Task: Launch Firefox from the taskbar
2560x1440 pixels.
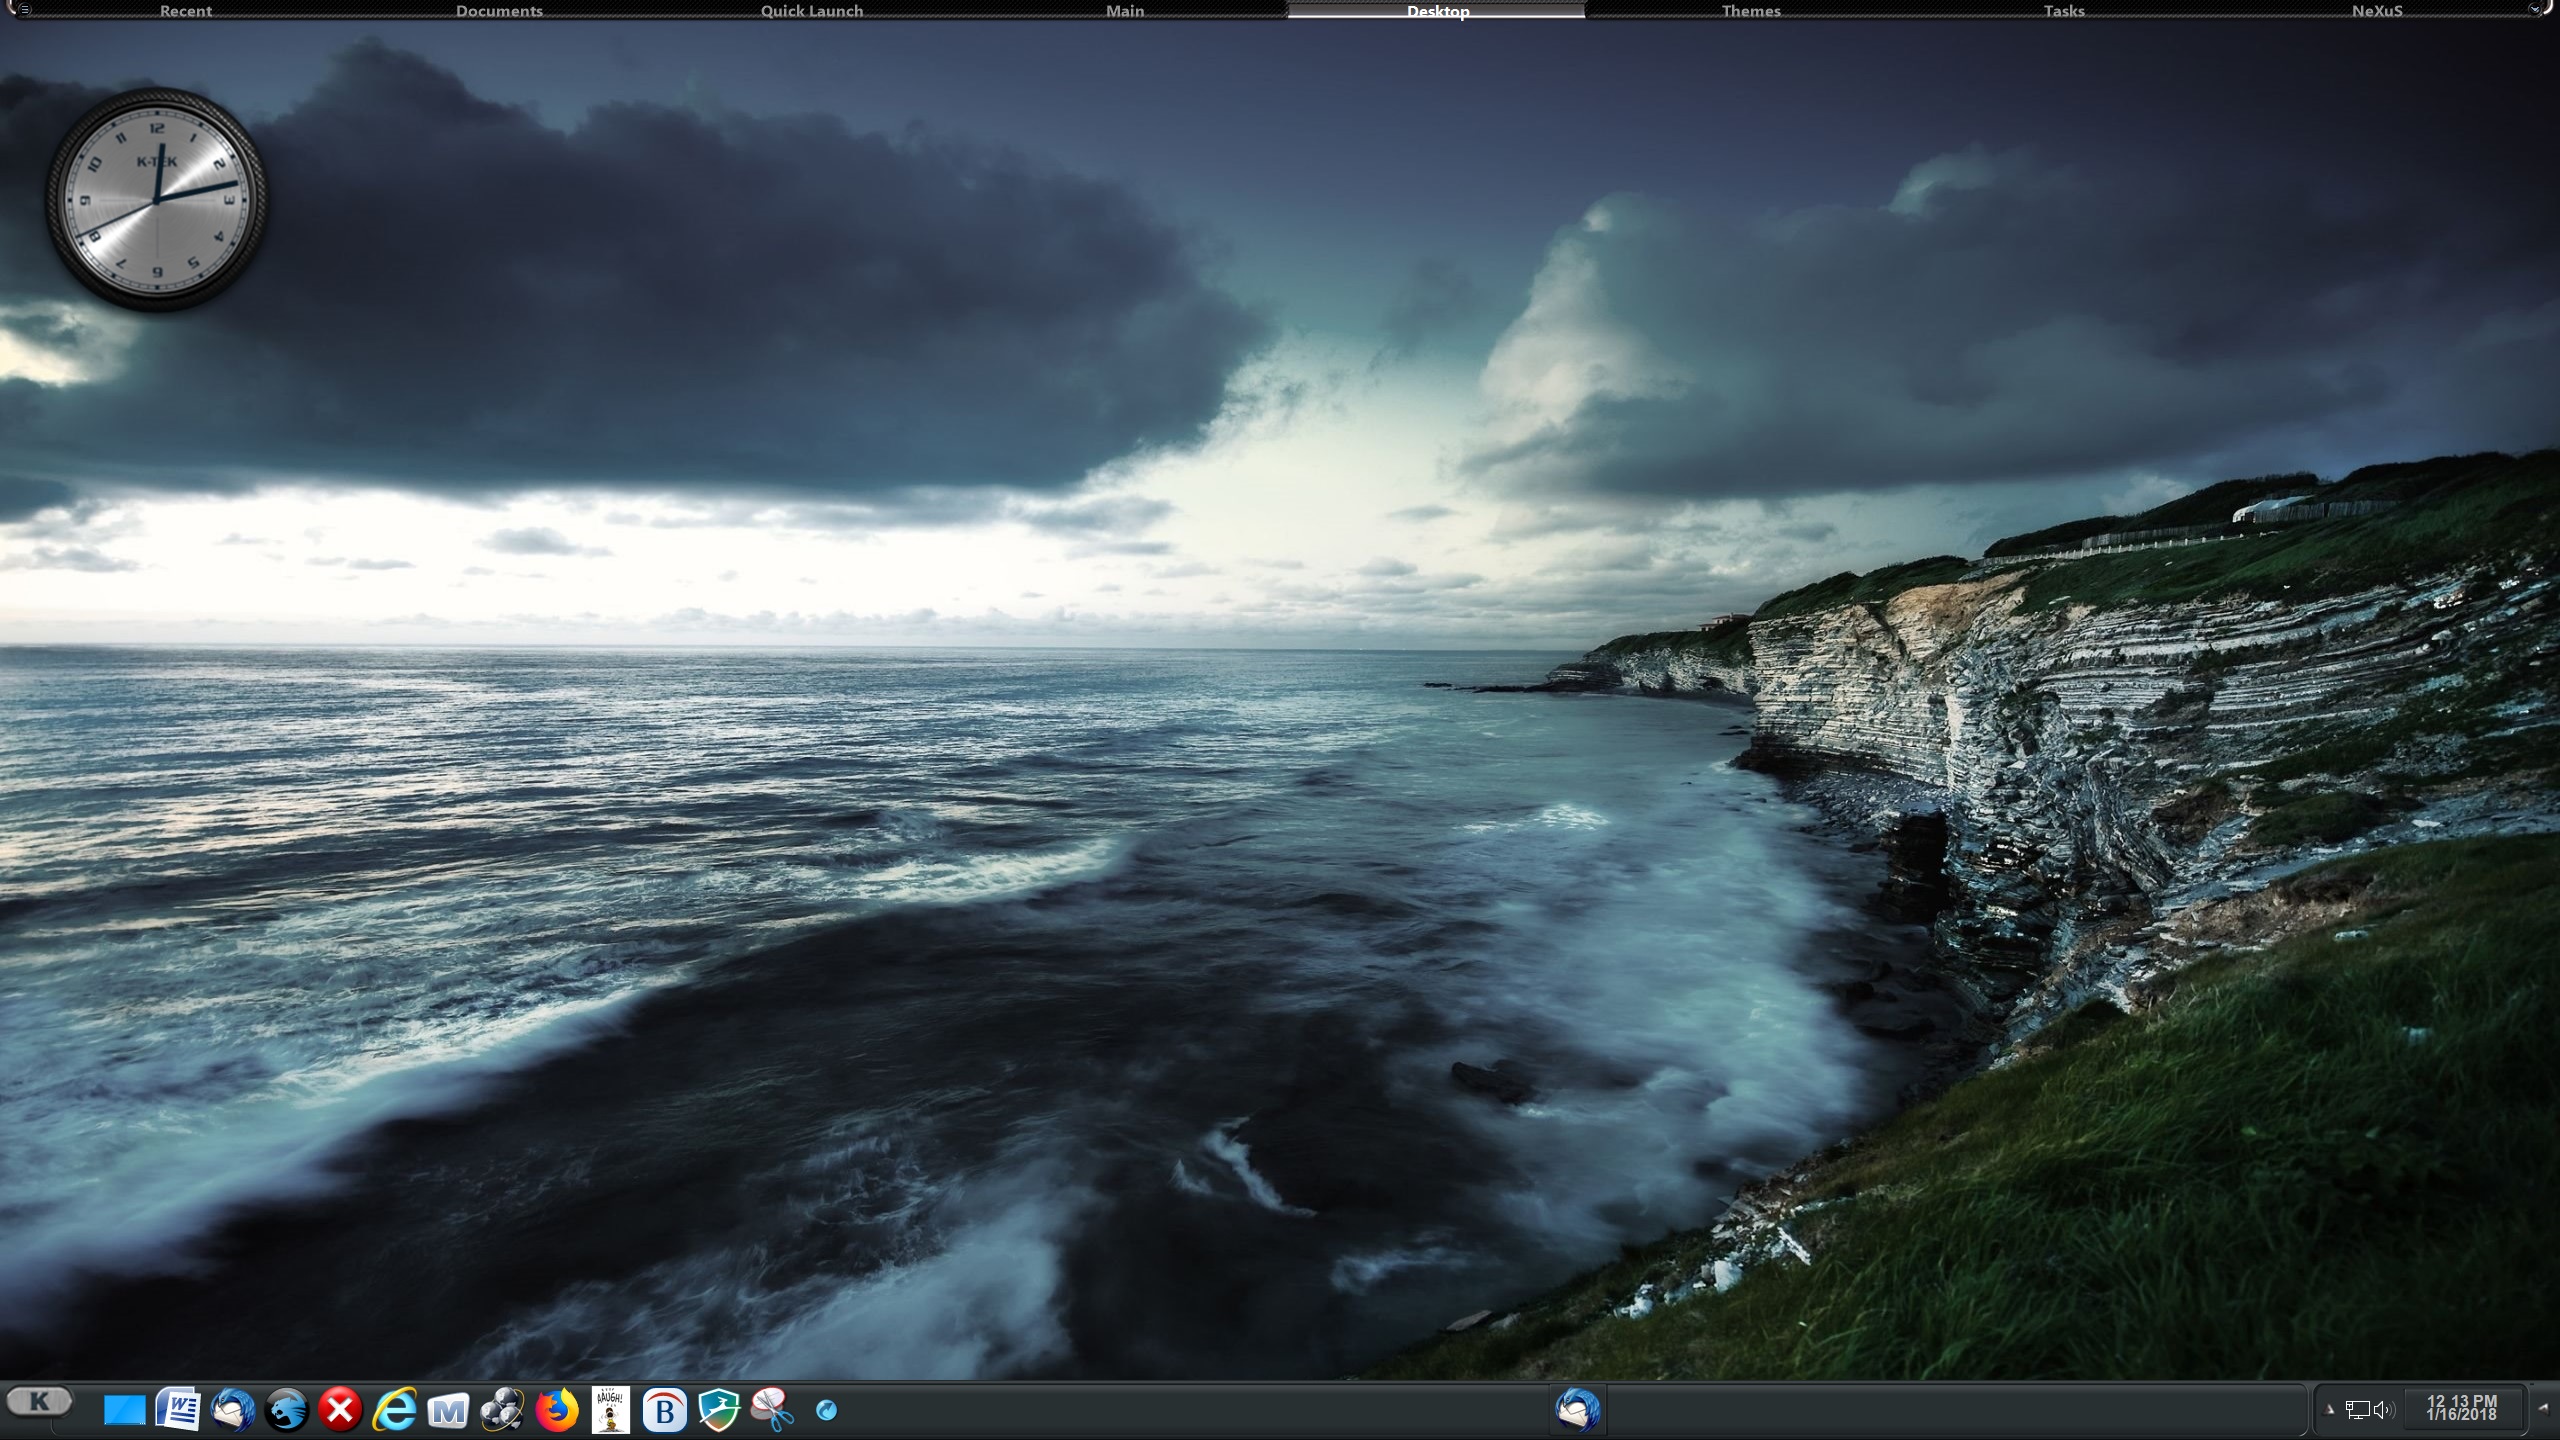Action: (x=557, y=1410)
